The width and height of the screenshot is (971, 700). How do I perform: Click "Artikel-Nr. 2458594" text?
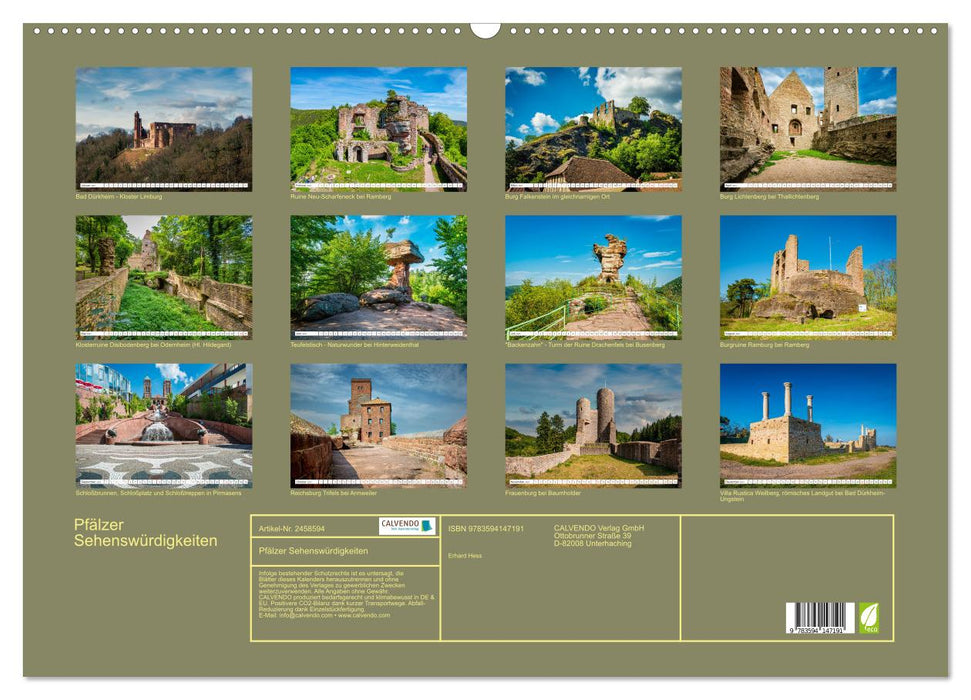pyautogui.click(x=292, y=528)
